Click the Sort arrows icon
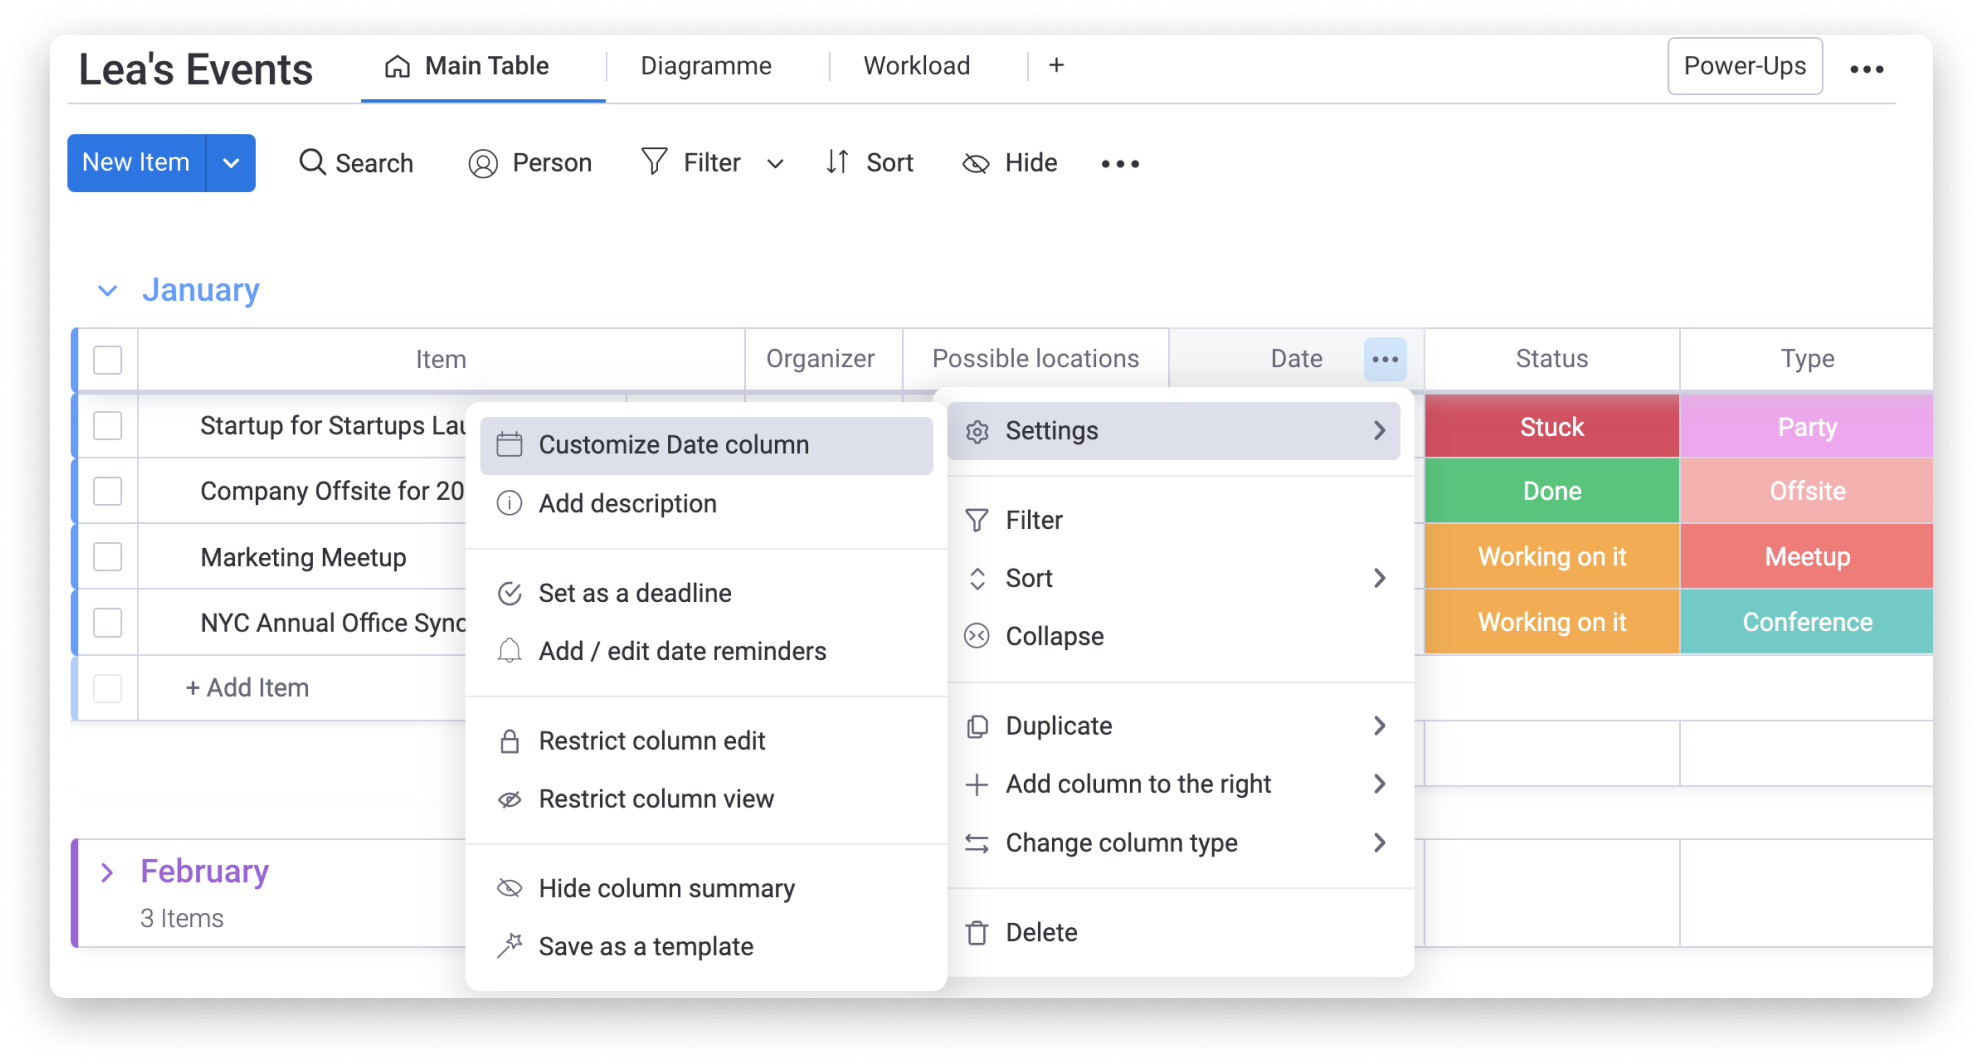 [x=838, y=162]
